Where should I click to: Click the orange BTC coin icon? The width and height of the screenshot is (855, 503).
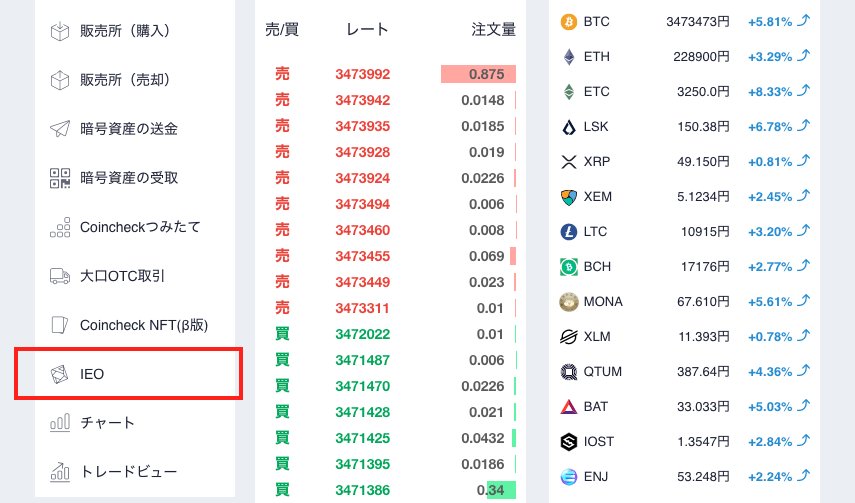coord(569,22)
